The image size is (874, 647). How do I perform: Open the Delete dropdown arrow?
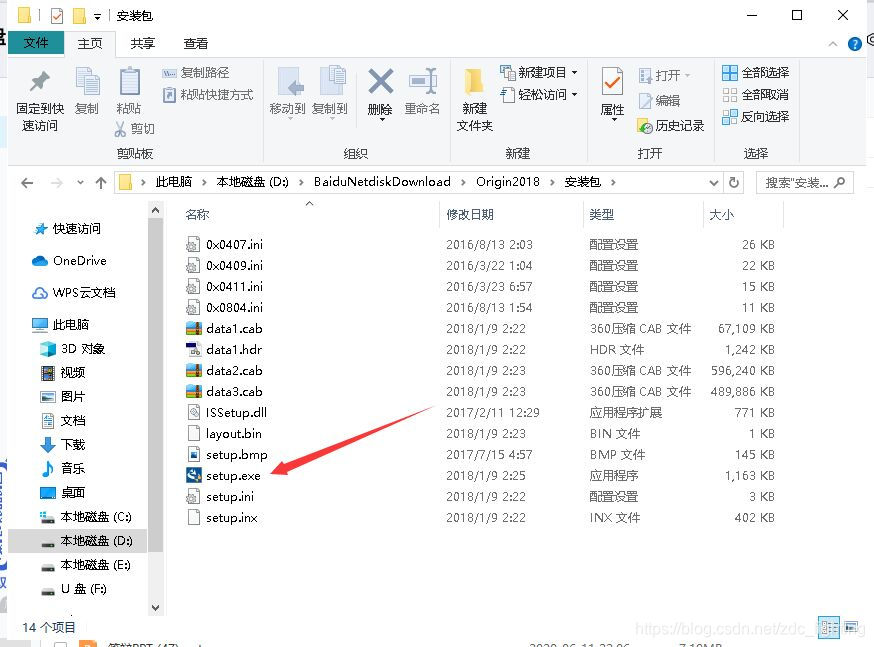pyautogui.click(x=382, y=119)
